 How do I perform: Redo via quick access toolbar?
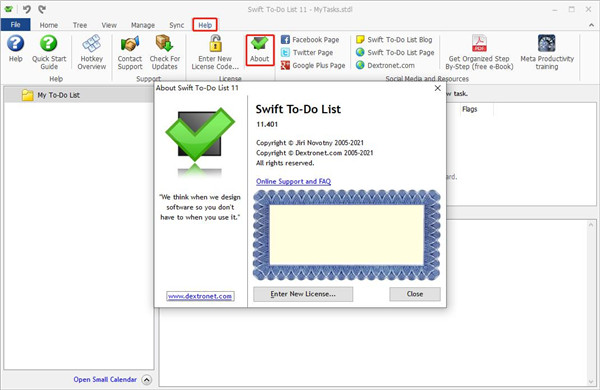click(x=42, y=9)
